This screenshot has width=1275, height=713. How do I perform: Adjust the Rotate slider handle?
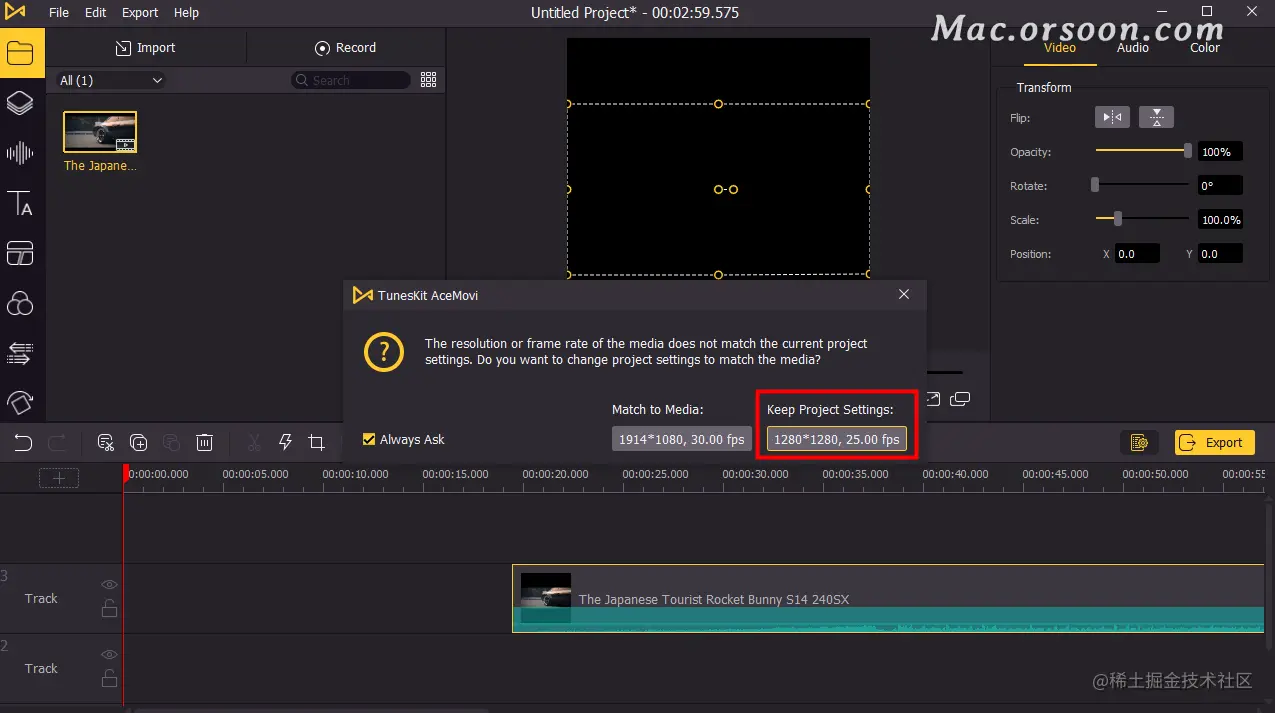click(x=1095, y=185)
